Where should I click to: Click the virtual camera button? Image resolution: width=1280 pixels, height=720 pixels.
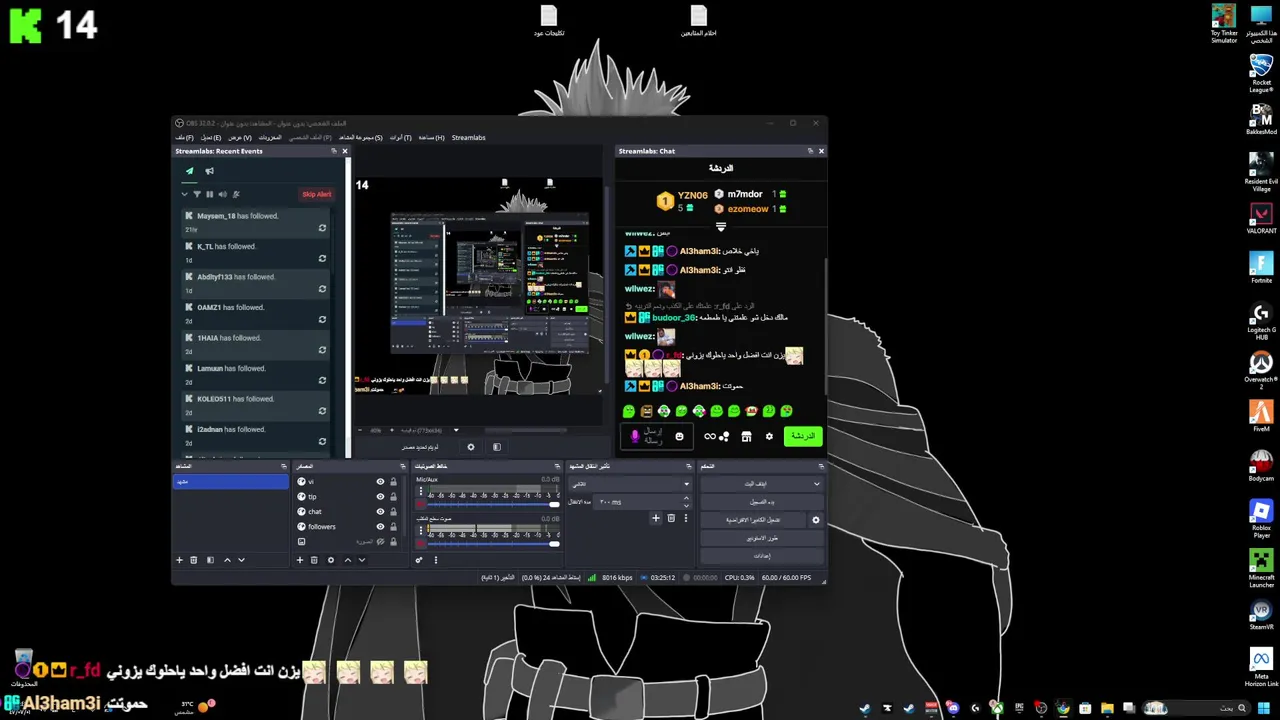click(754, 520)
